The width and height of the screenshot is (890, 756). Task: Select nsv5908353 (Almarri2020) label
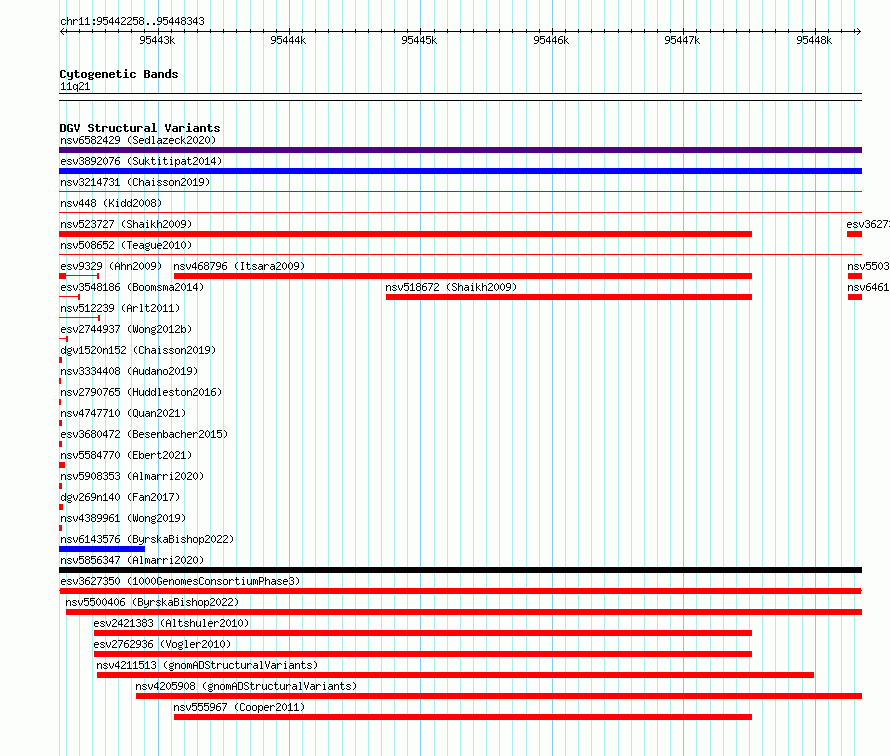(132, 476)
